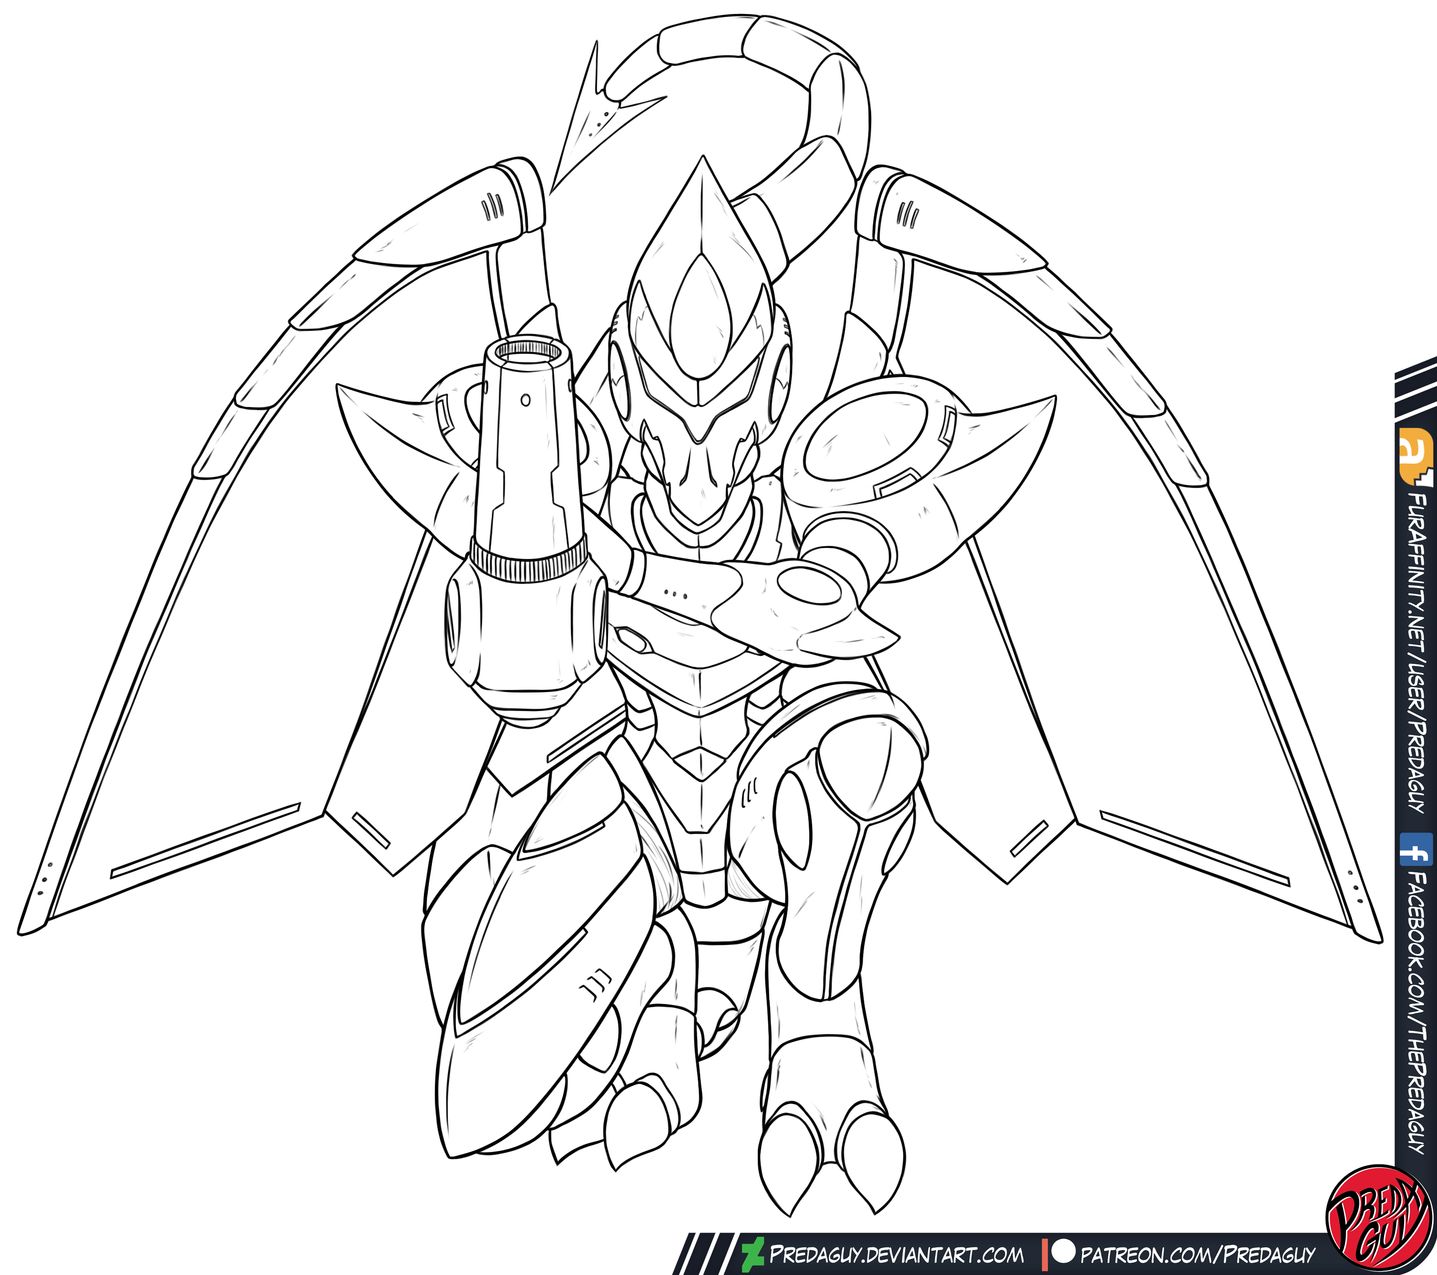
Task: Click the orange FurAffinity icon
Action: point(1417,455)
